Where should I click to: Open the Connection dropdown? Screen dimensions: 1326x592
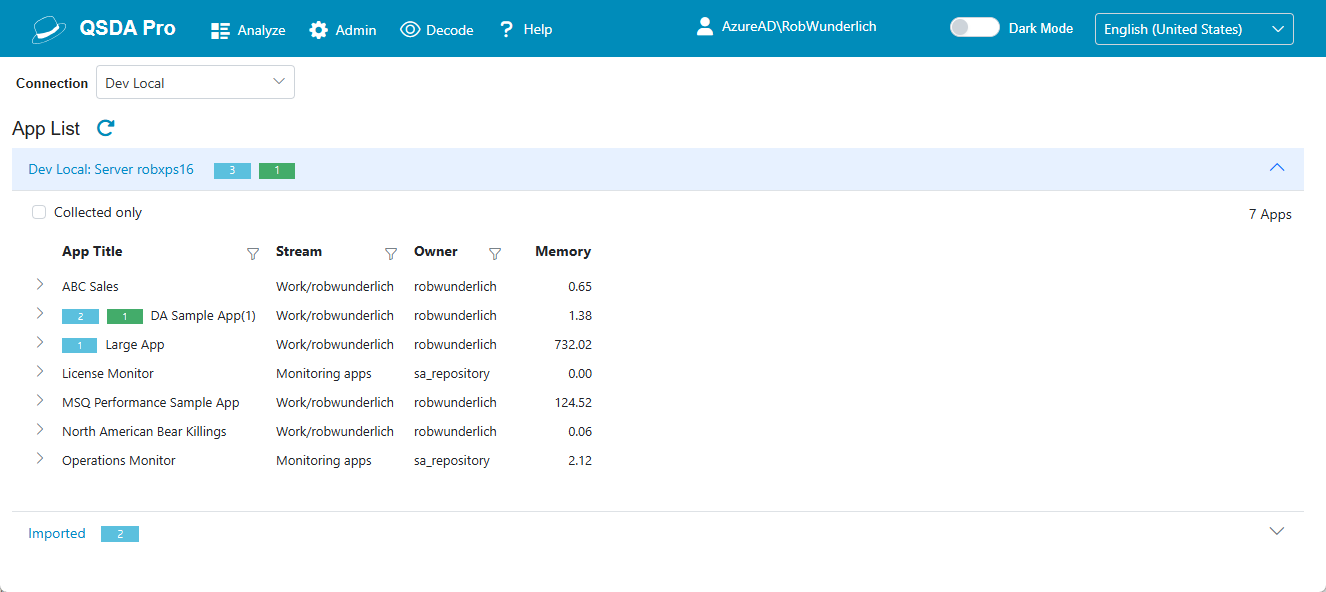coord(195,83)
